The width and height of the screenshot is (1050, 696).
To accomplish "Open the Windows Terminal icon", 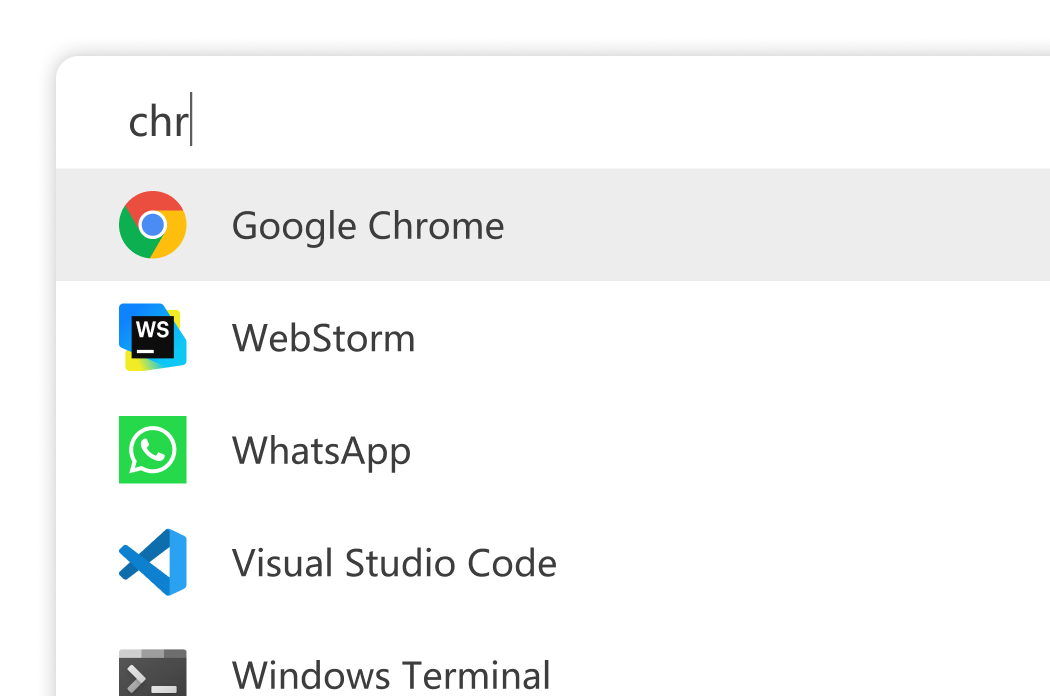I will click(x=153, y=673).
